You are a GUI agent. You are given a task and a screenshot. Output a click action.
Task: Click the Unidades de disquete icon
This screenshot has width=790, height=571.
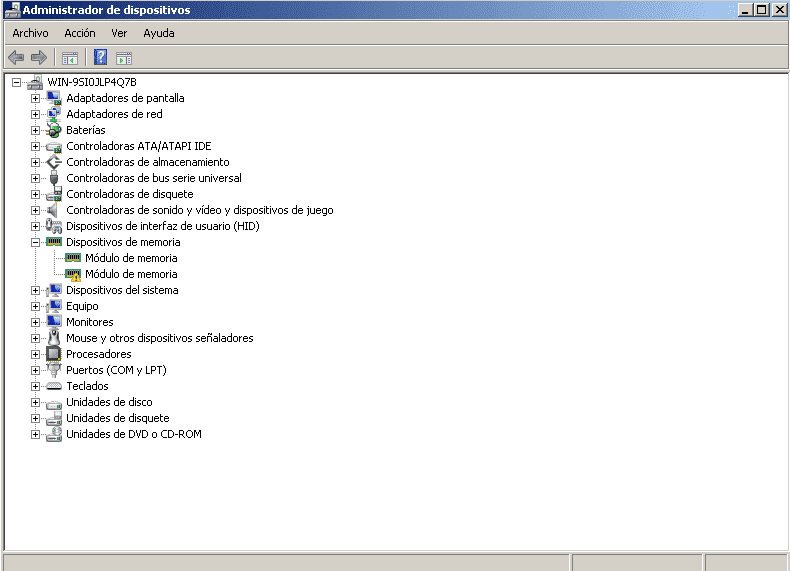click(x=54, y=418)
